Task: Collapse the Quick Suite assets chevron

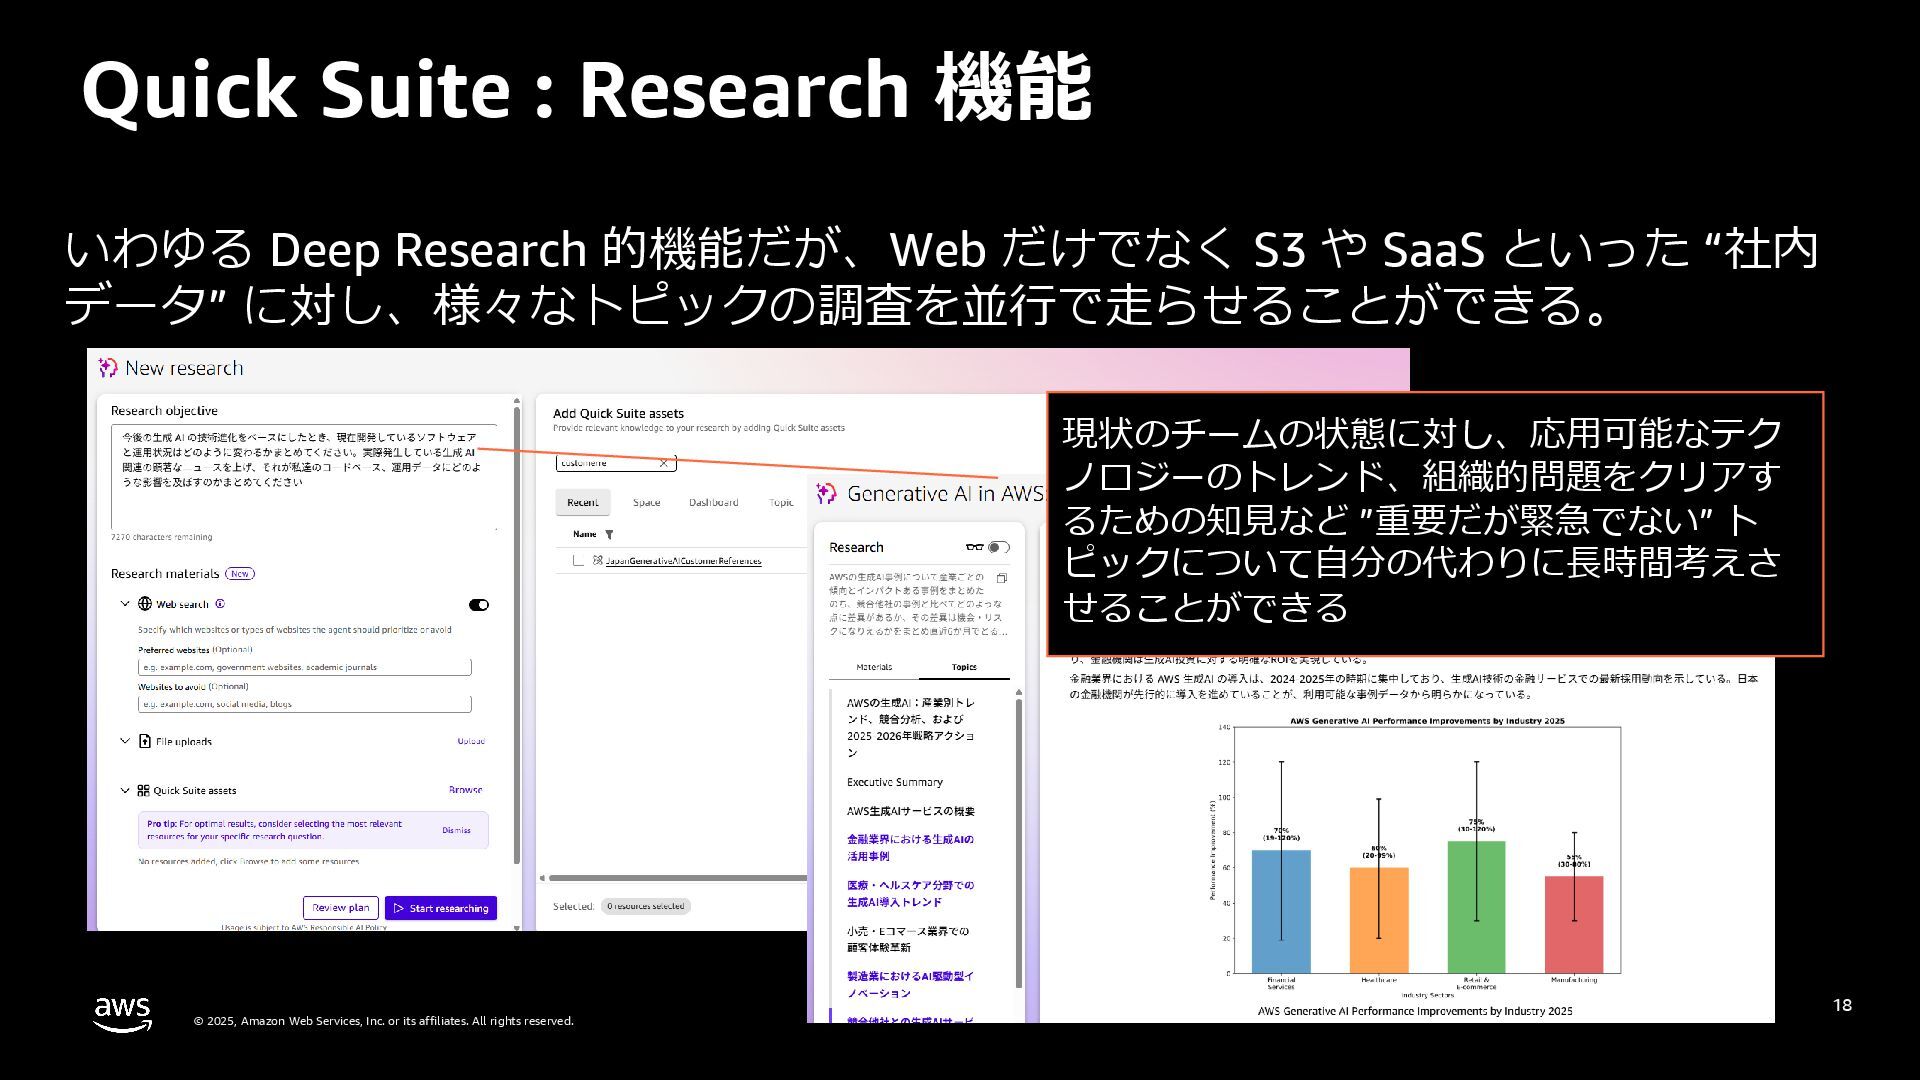Action: click(125, 790)
